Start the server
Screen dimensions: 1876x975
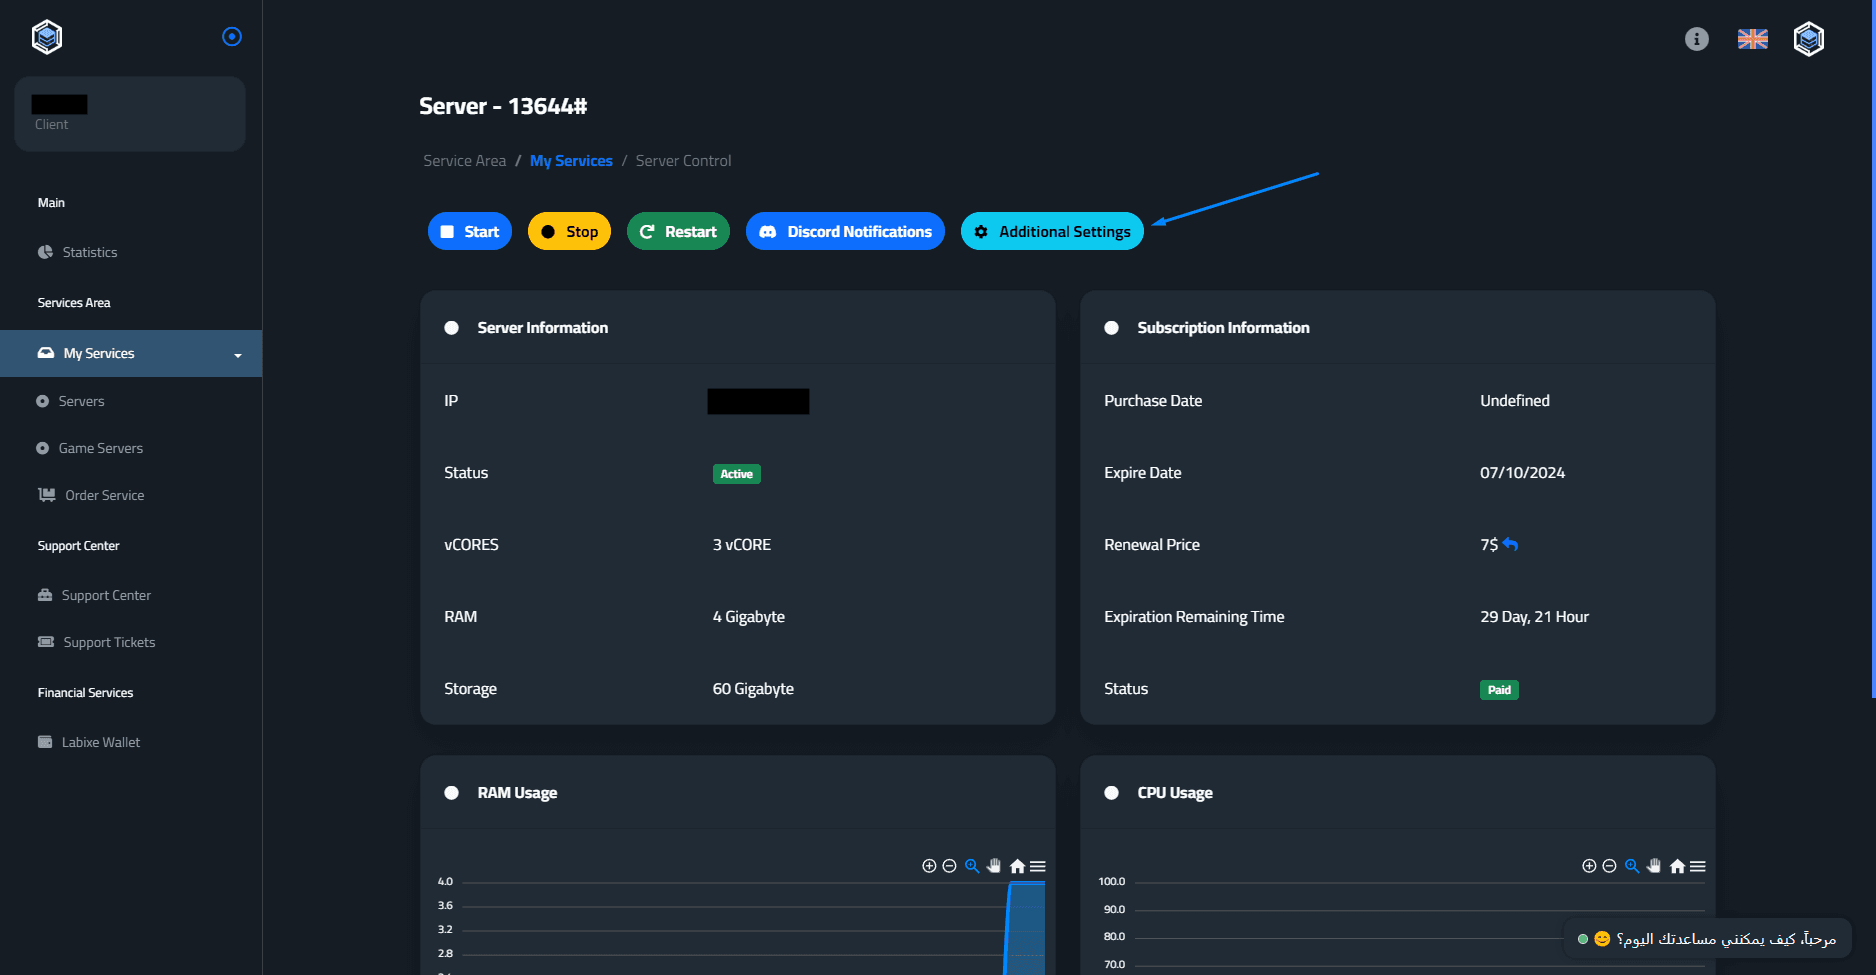coord(470,231)
